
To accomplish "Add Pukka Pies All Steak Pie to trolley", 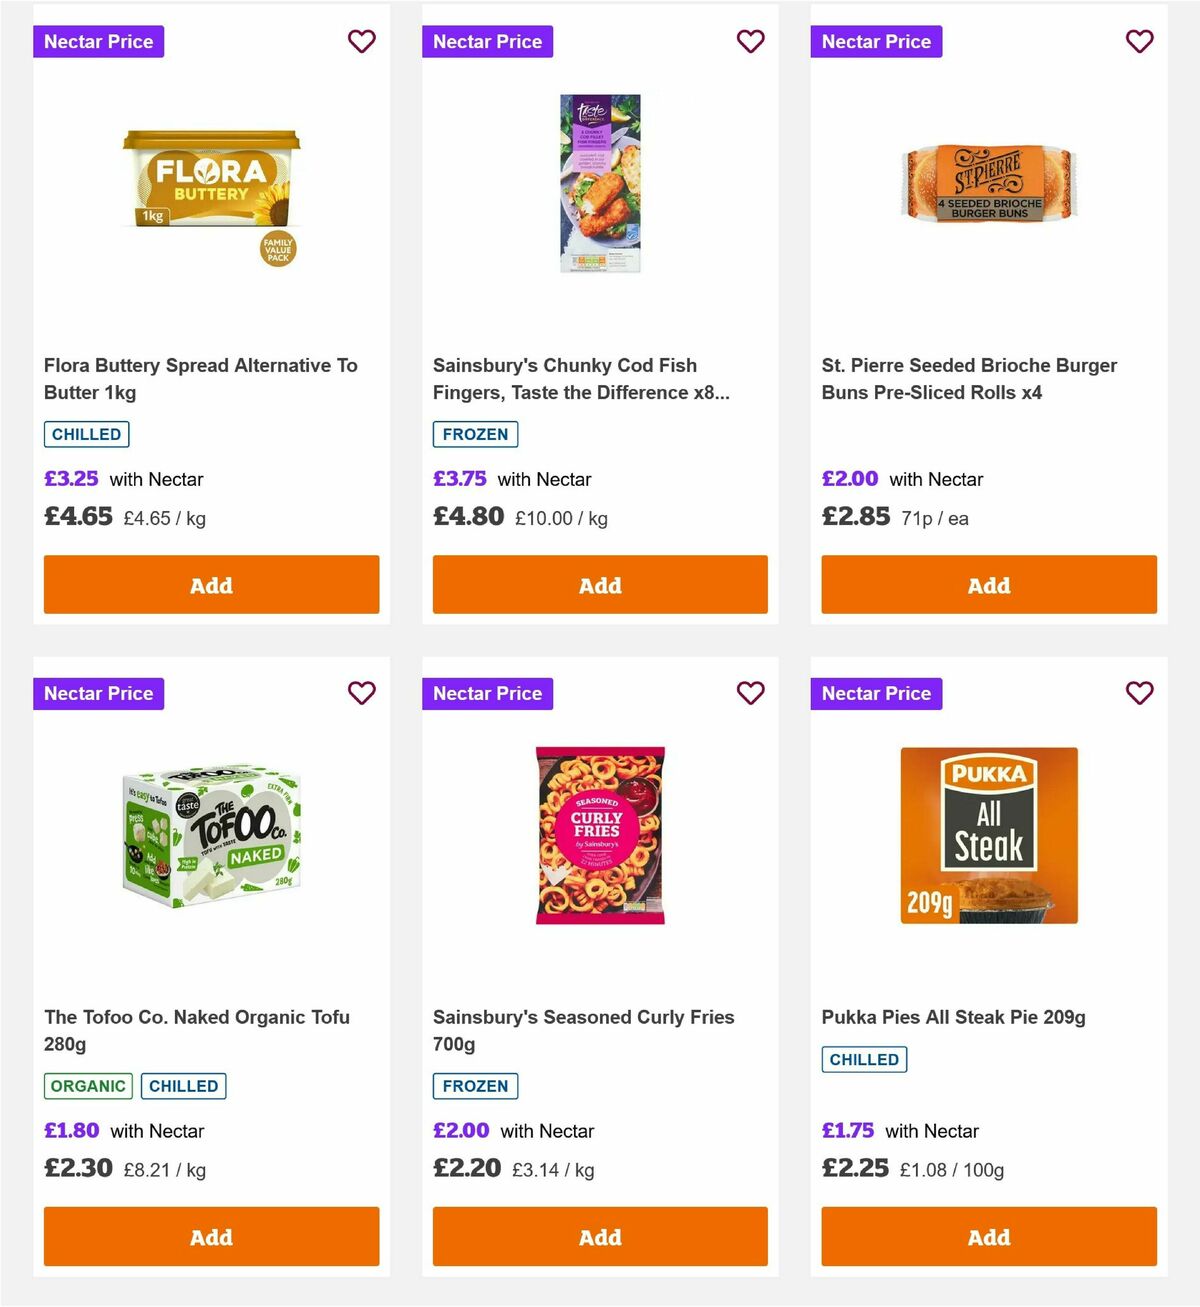I will (988, 1236).
